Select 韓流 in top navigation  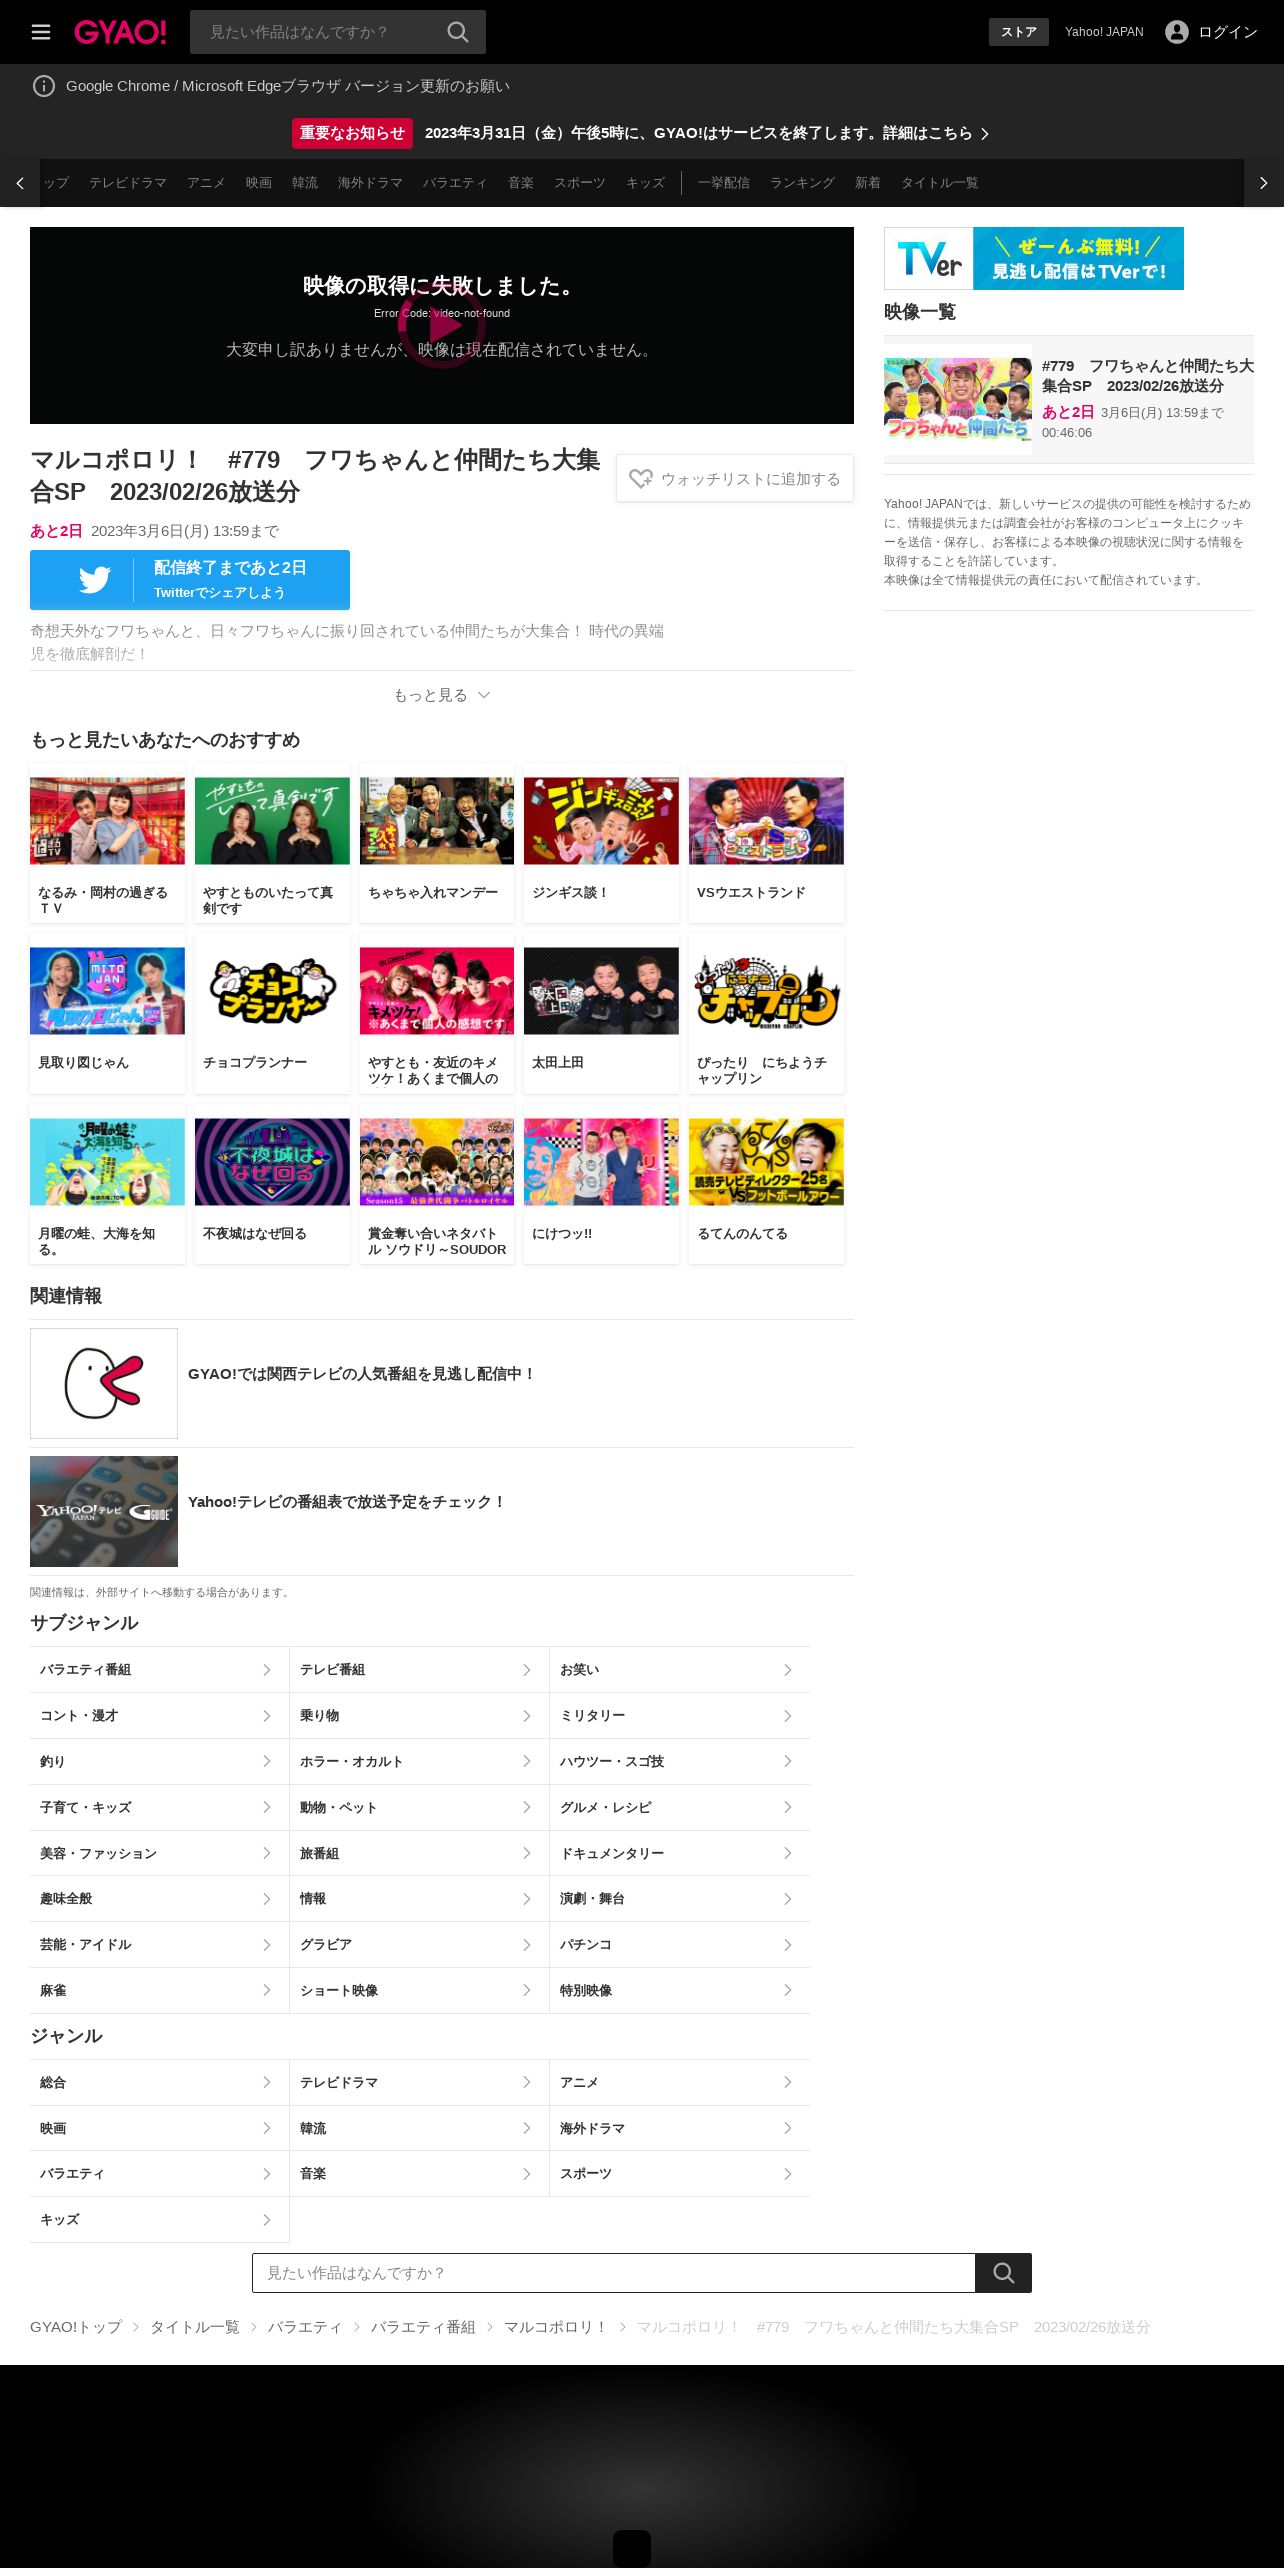[305, 183]
